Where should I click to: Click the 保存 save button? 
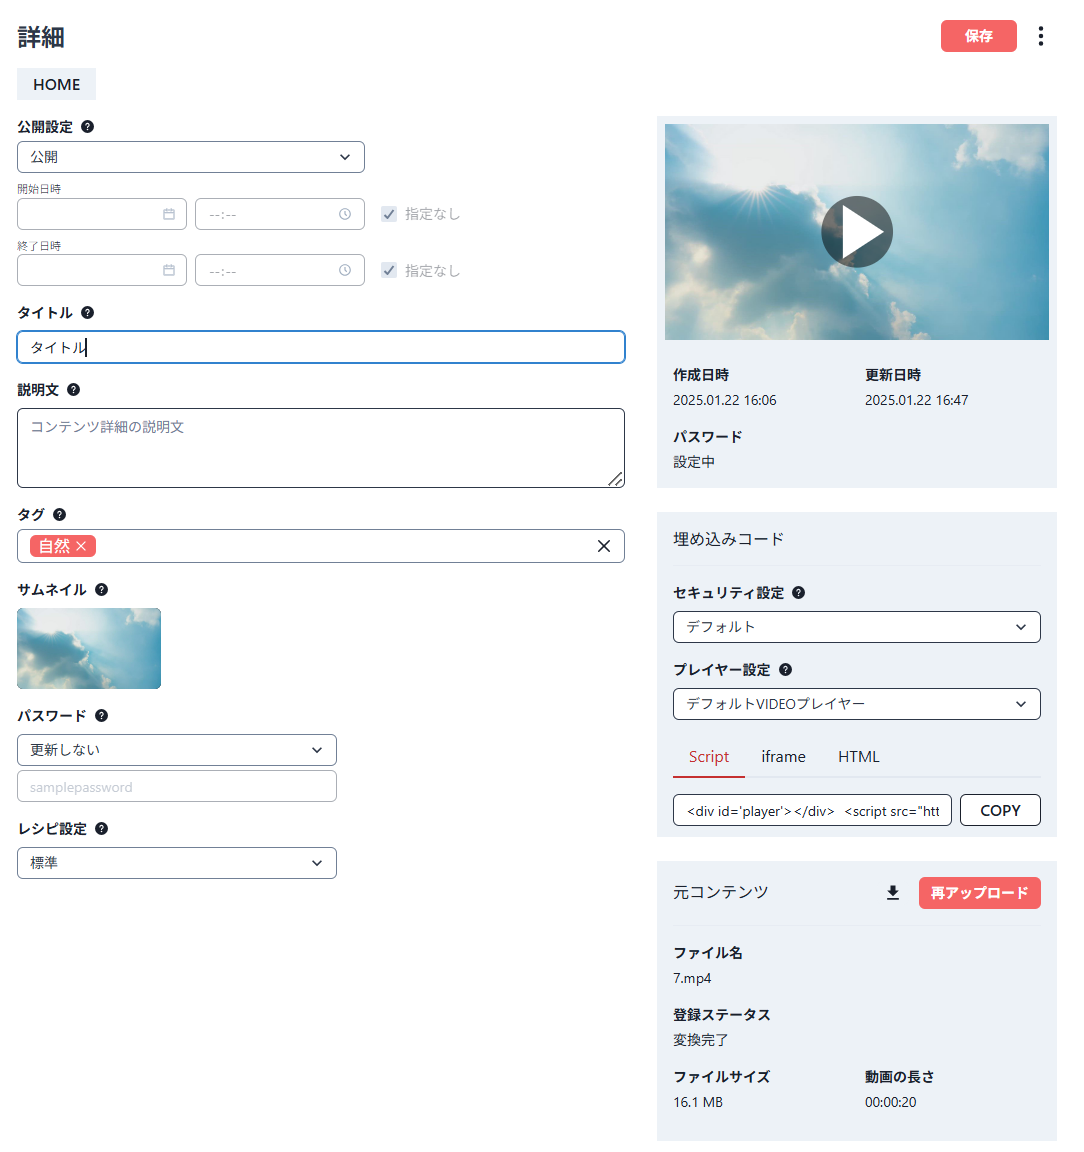pyautogui.click(x=978, y=36)
